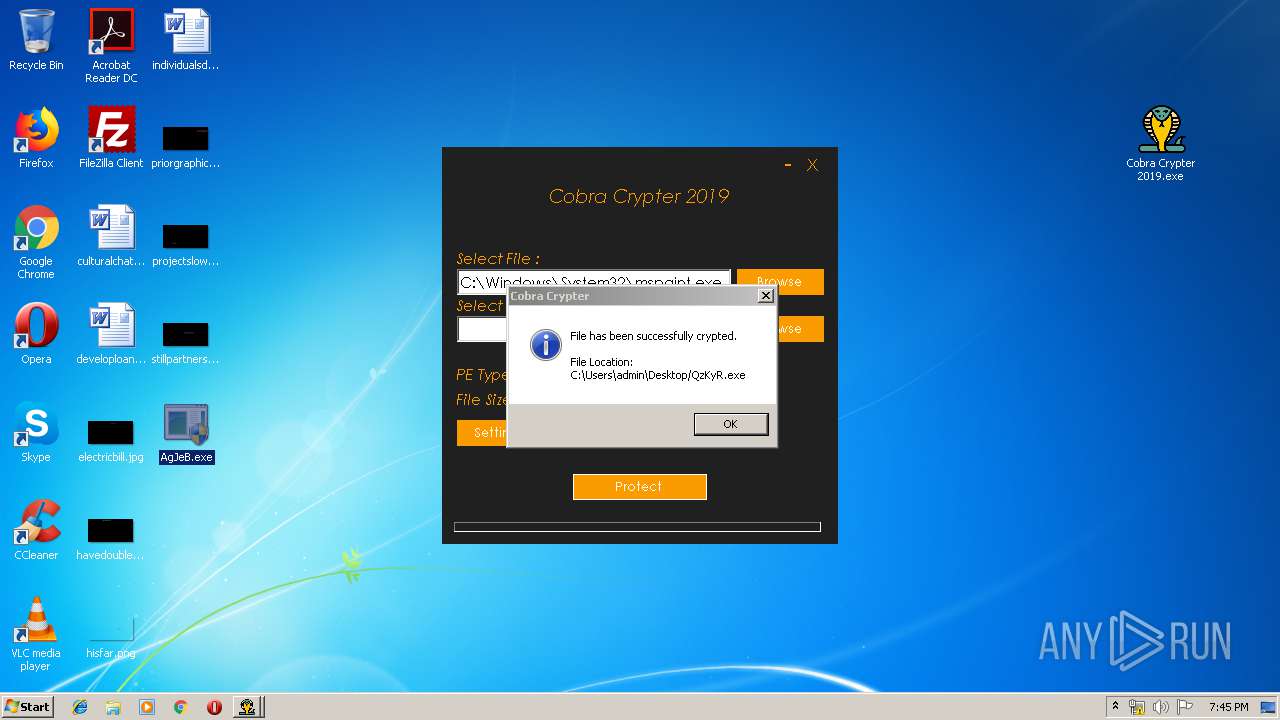Viewport: 1280px width, 720px height.
Task: Select Cobra Crypter 2019.exe desktop icon
Action: pos(1160,144)
